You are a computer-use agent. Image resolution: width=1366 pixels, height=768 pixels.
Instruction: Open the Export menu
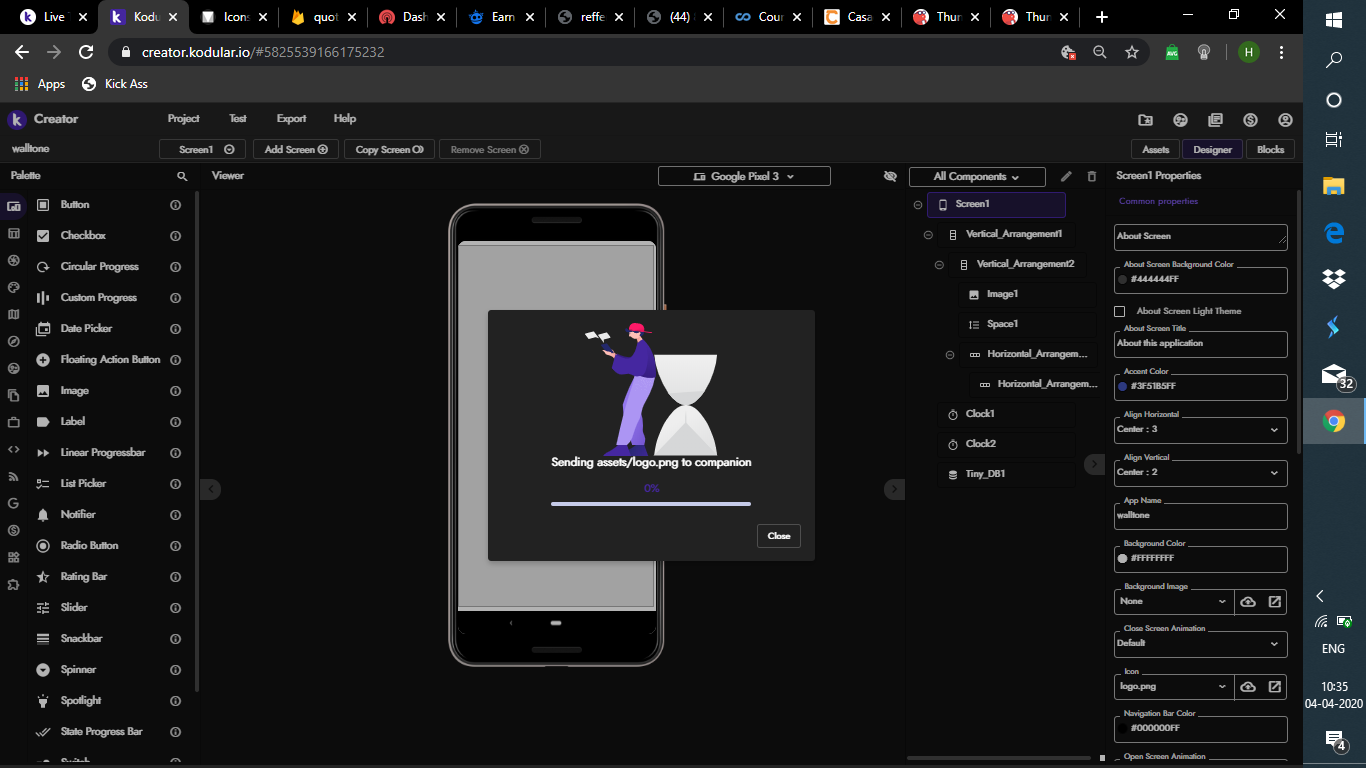291,118
